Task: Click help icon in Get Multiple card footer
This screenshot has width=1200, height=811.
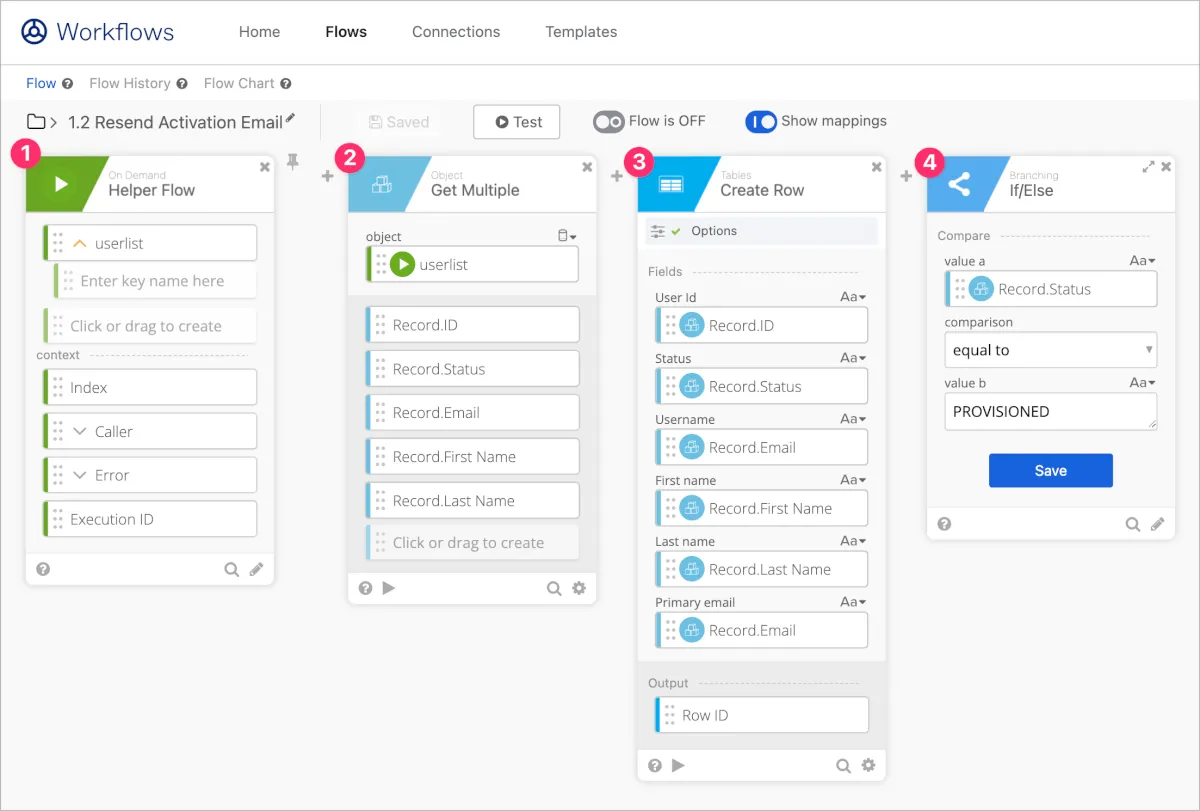Action: tap(365, 588)
